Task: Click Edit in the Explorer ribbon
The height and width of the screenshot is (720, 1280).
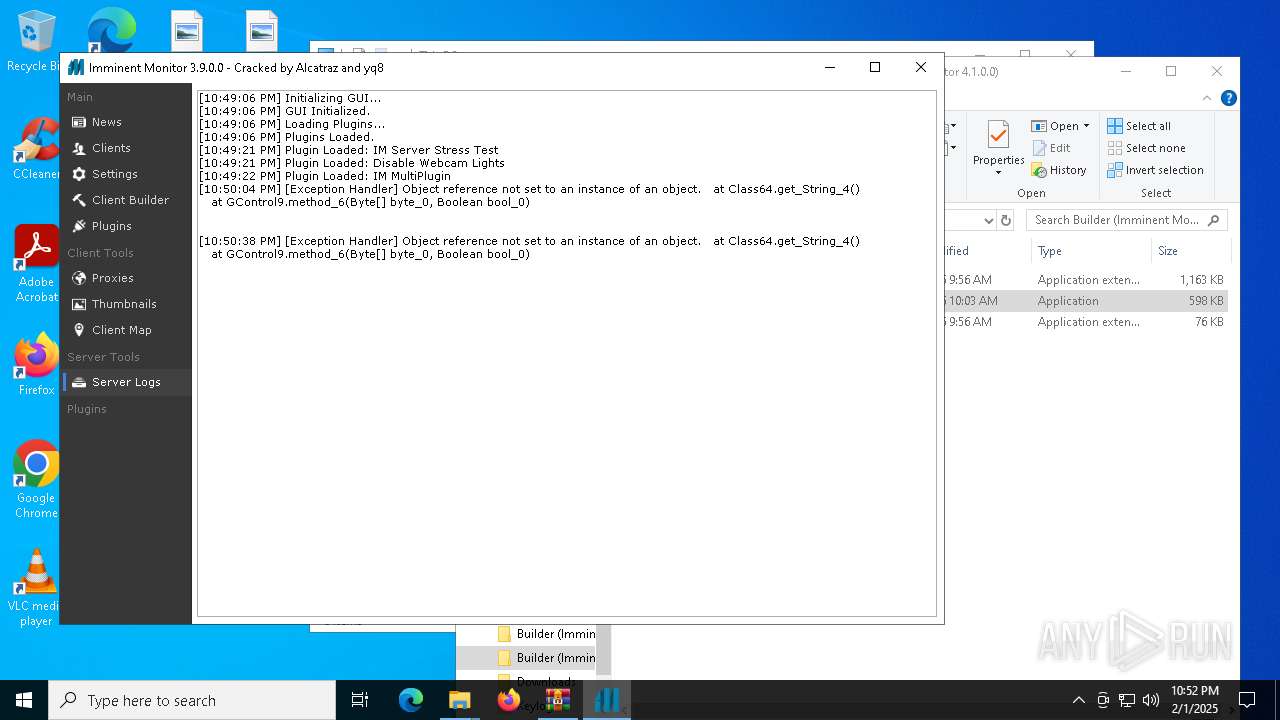Action: [1051, 148]
